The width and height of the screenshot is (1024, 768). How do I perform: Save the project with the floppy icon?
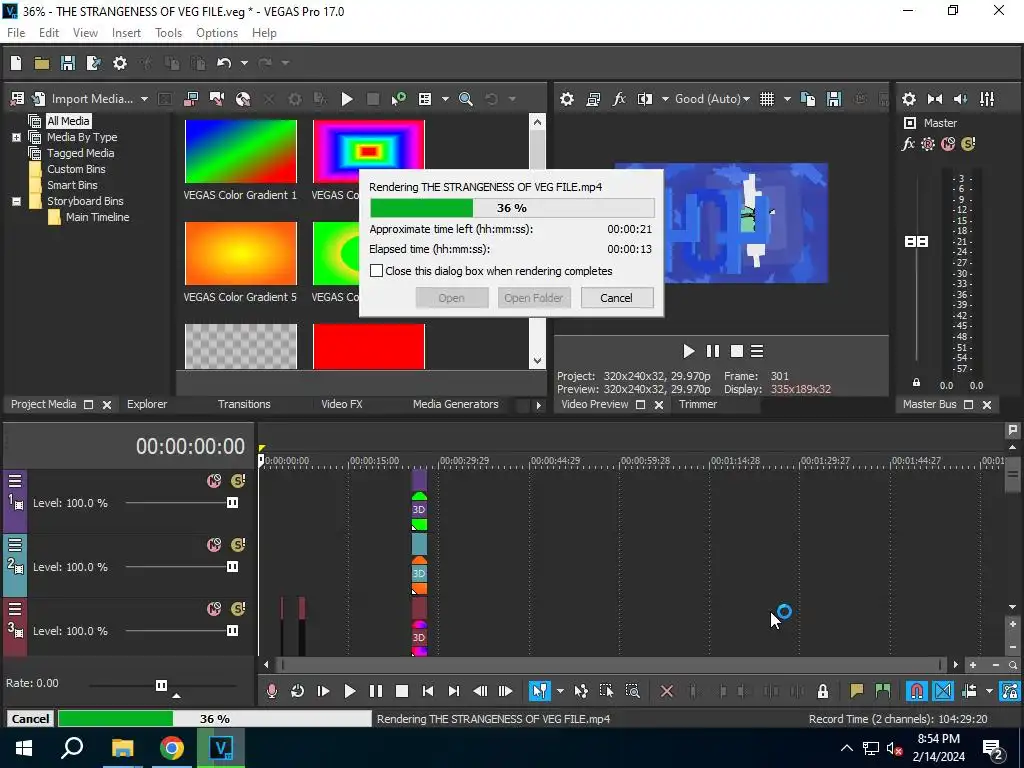[x=67, y=63]
